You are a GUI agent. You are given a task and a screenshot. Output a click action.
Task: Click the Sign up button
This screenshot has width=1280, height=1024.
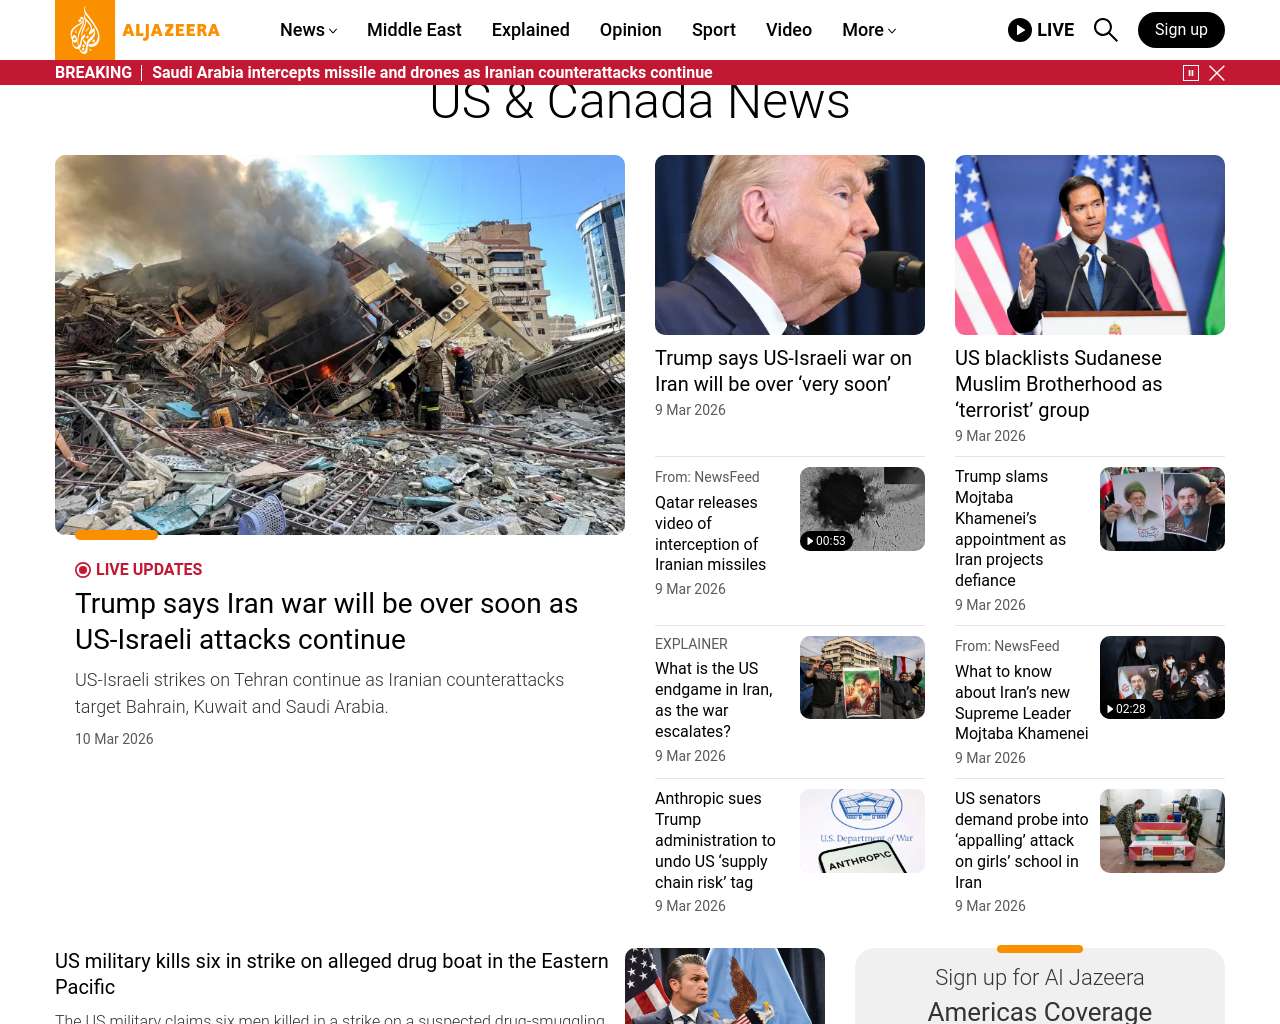point(1181,30)
